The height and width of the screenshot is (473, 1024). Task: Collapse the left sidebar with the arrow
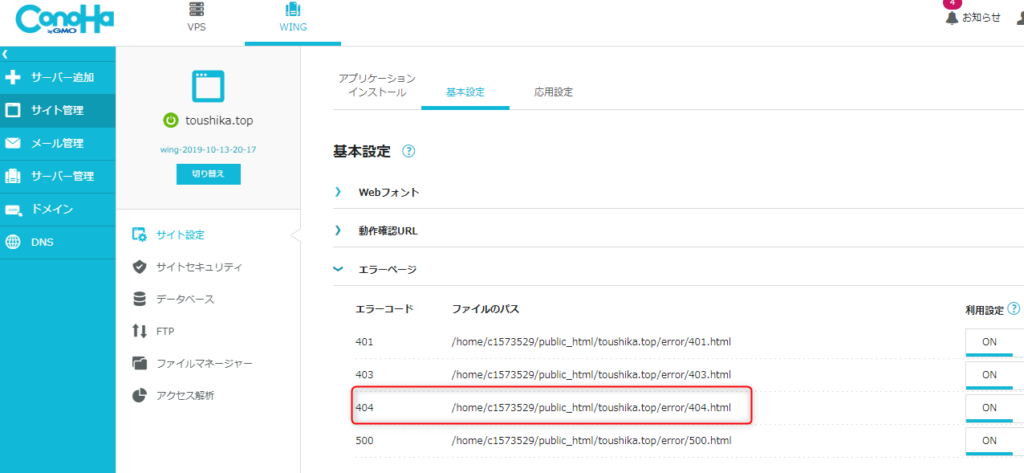[x=6, y=54]
